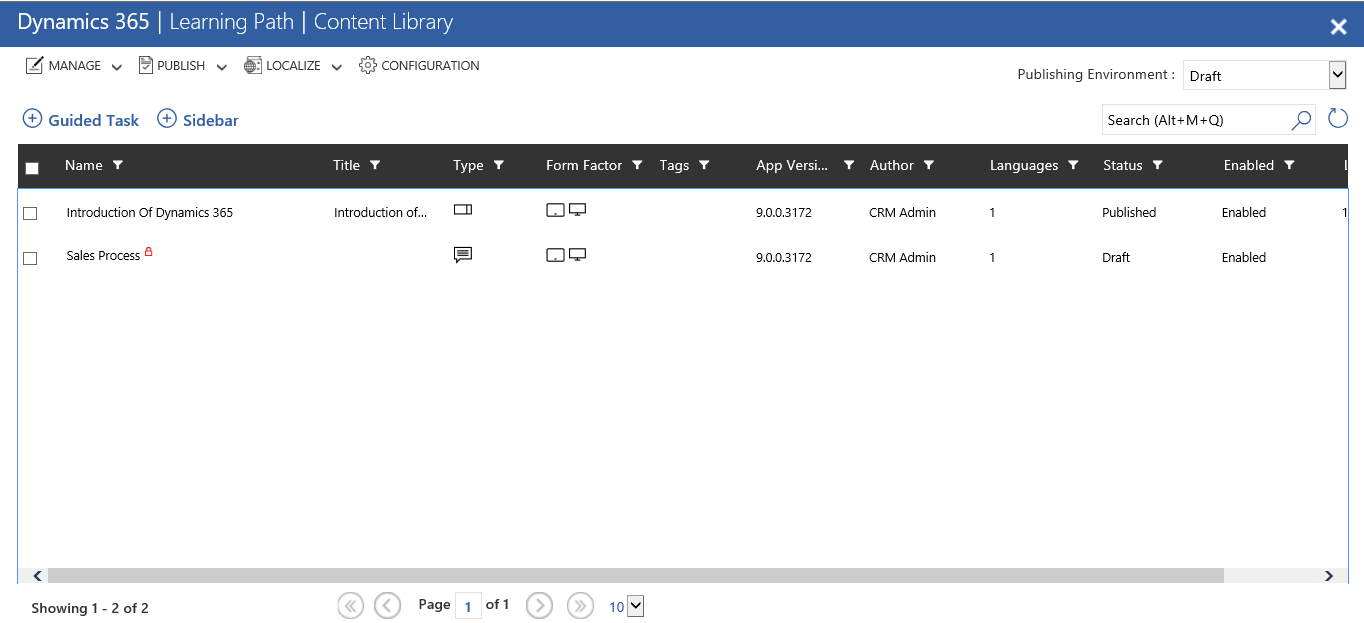Click the Configuration gear icon
The width and height of the screenshot is (1364, 623).
tap(368, 65)
